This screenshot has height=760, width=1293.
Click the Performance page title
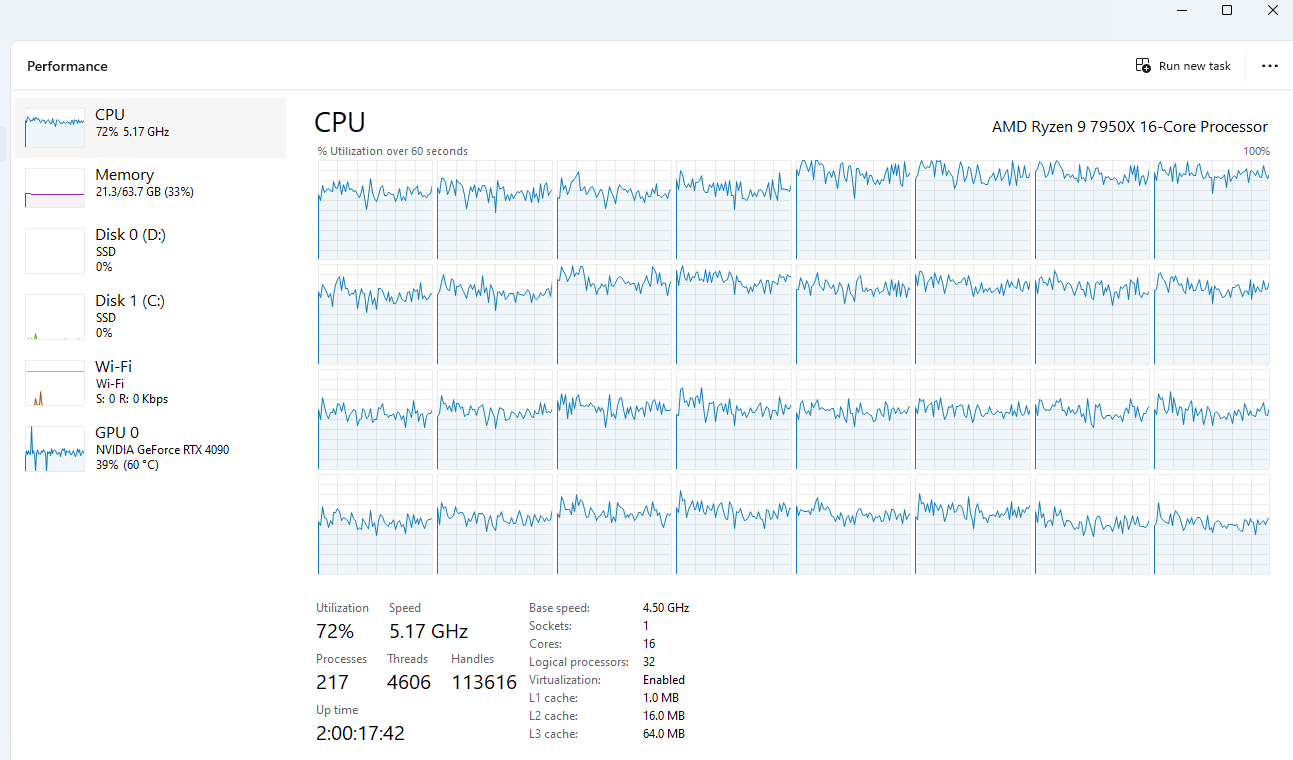[67, 66]
